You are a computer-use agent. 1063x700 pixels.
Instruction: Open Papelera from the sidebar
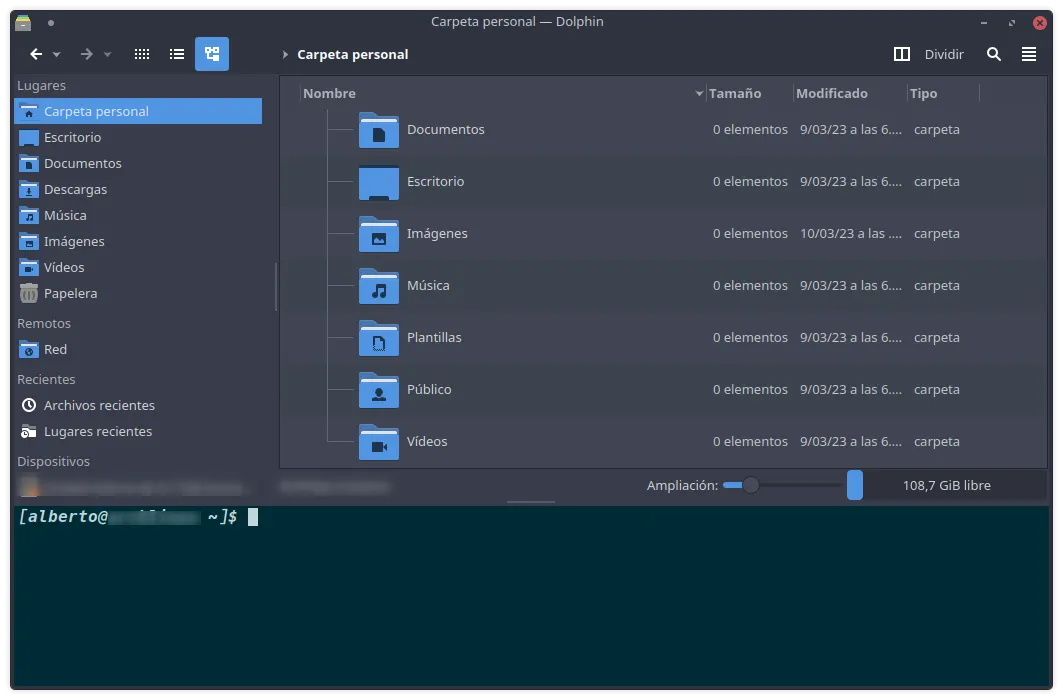tap(72, 293)
